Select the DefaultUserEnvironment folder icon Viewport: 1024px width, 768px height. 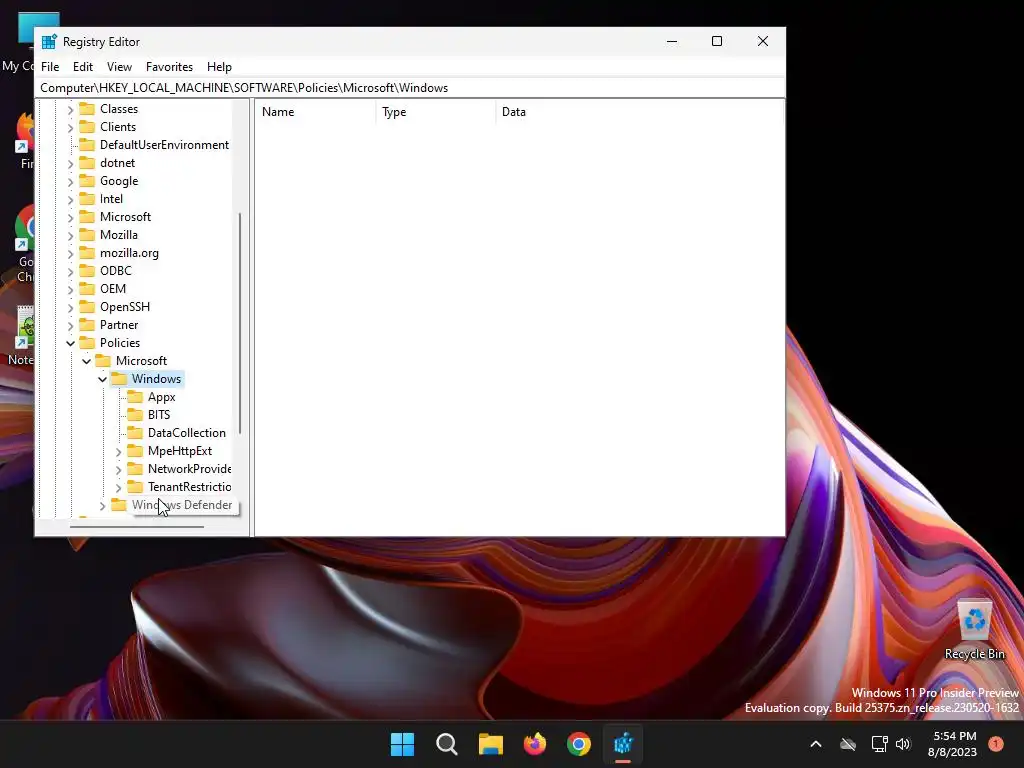click(87, 145)
